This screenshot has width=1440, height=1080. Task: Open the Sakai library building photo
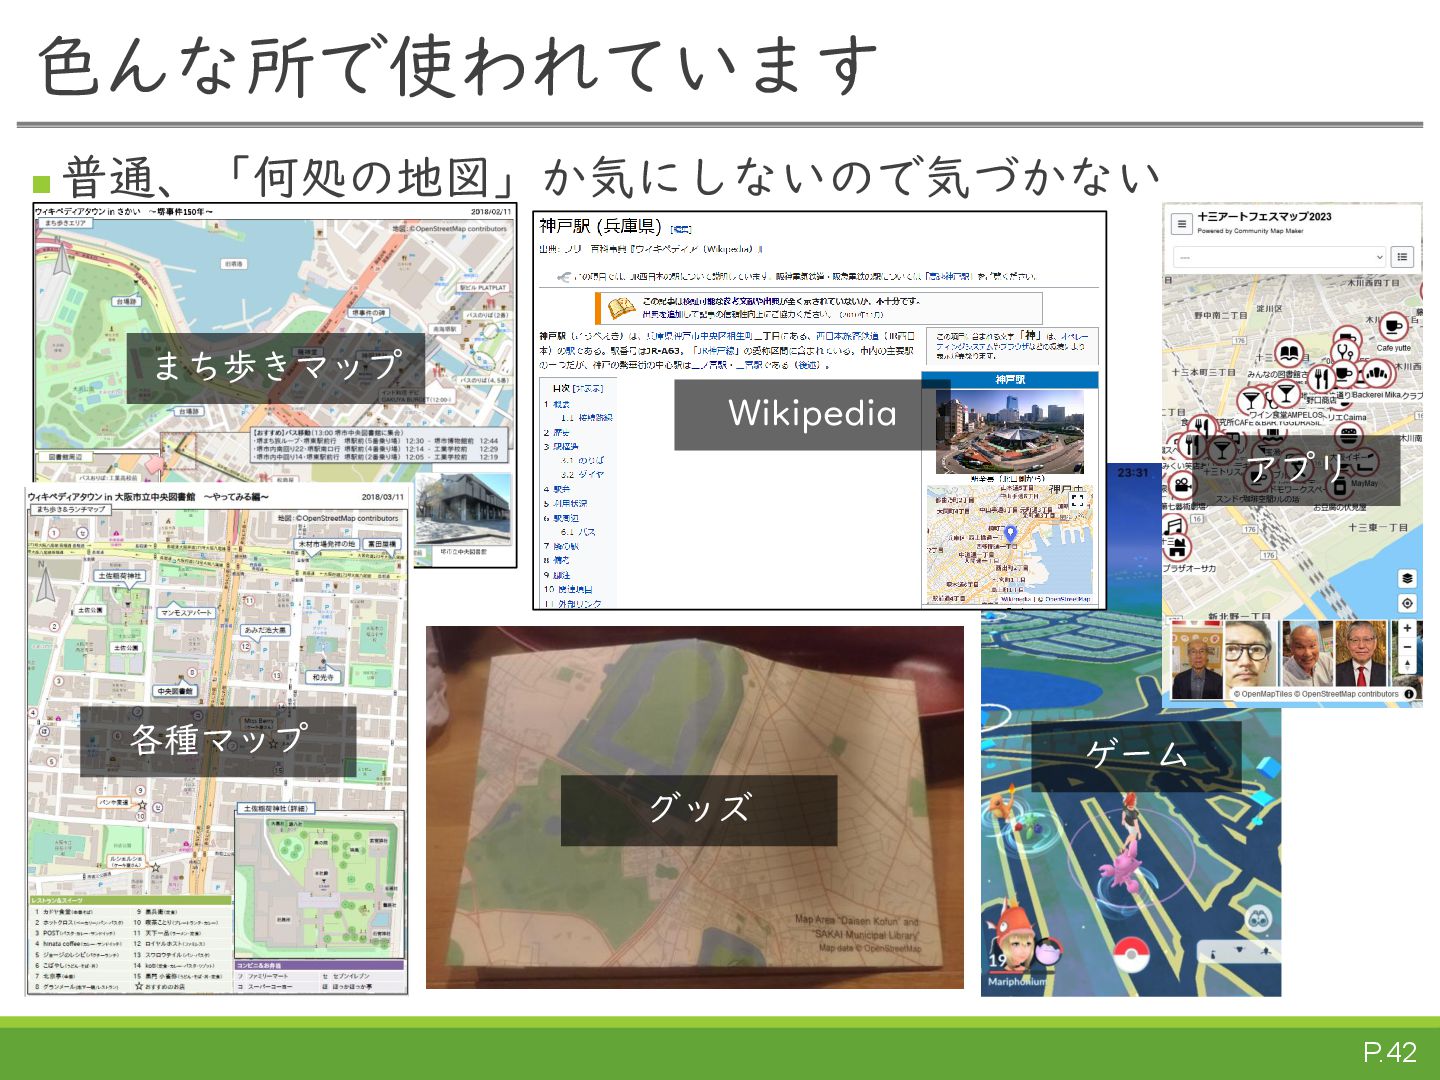point(463,508)
